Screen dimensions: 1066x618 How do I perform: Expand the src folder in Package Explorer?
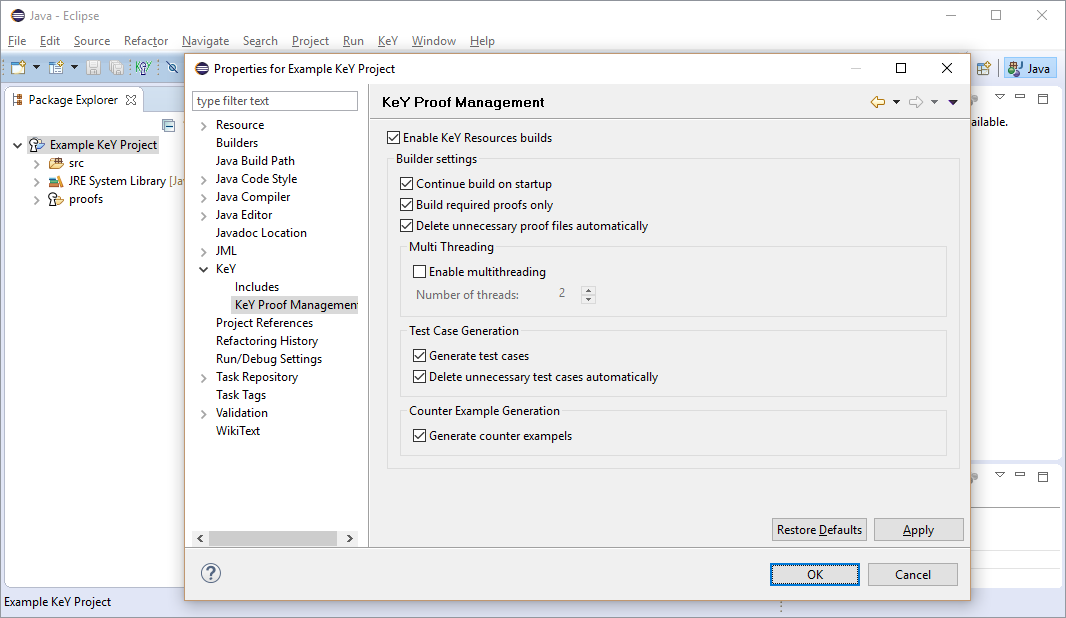click(37, 163)
